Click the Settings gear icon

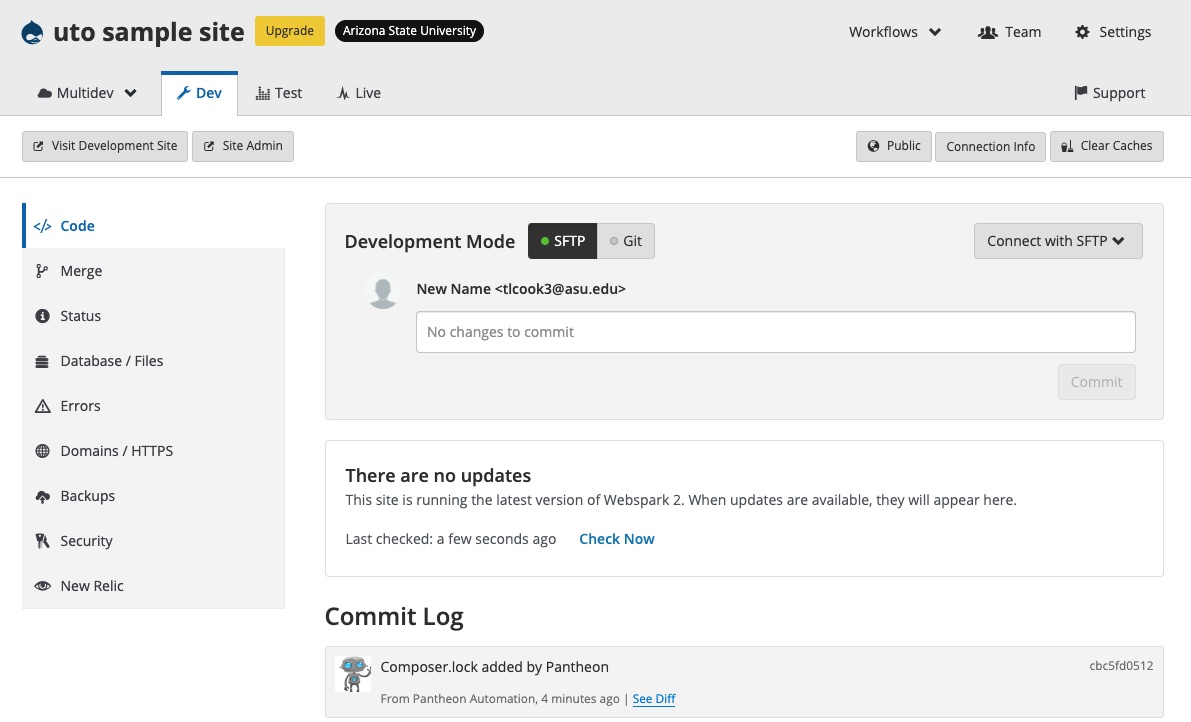pyautogui.click(x=1082, y=32)
